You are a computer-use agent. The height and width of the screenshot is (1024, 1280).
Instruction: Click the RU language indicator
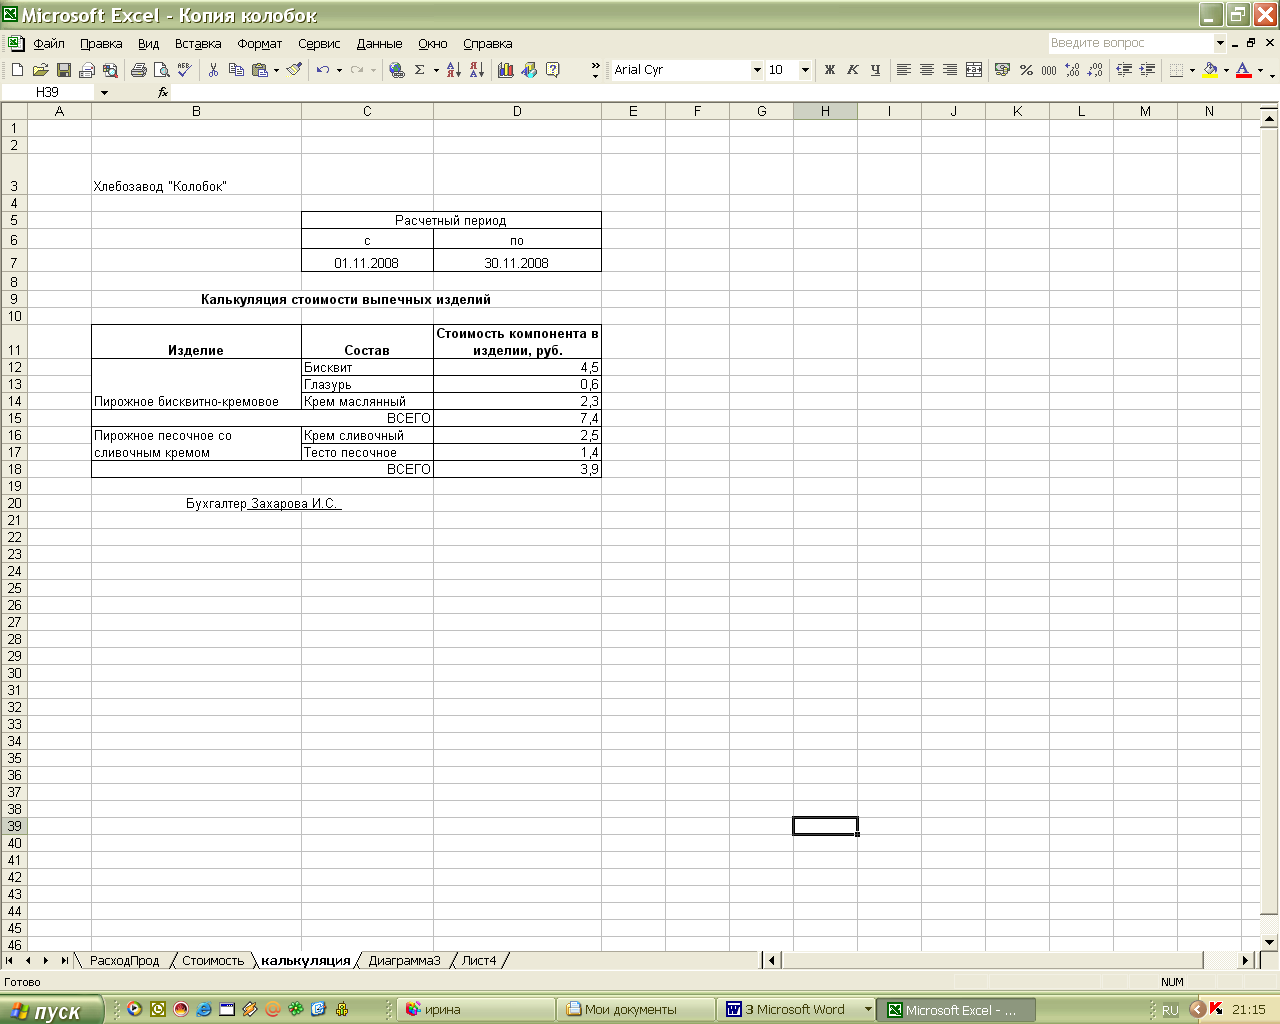pos(1170,1011)
